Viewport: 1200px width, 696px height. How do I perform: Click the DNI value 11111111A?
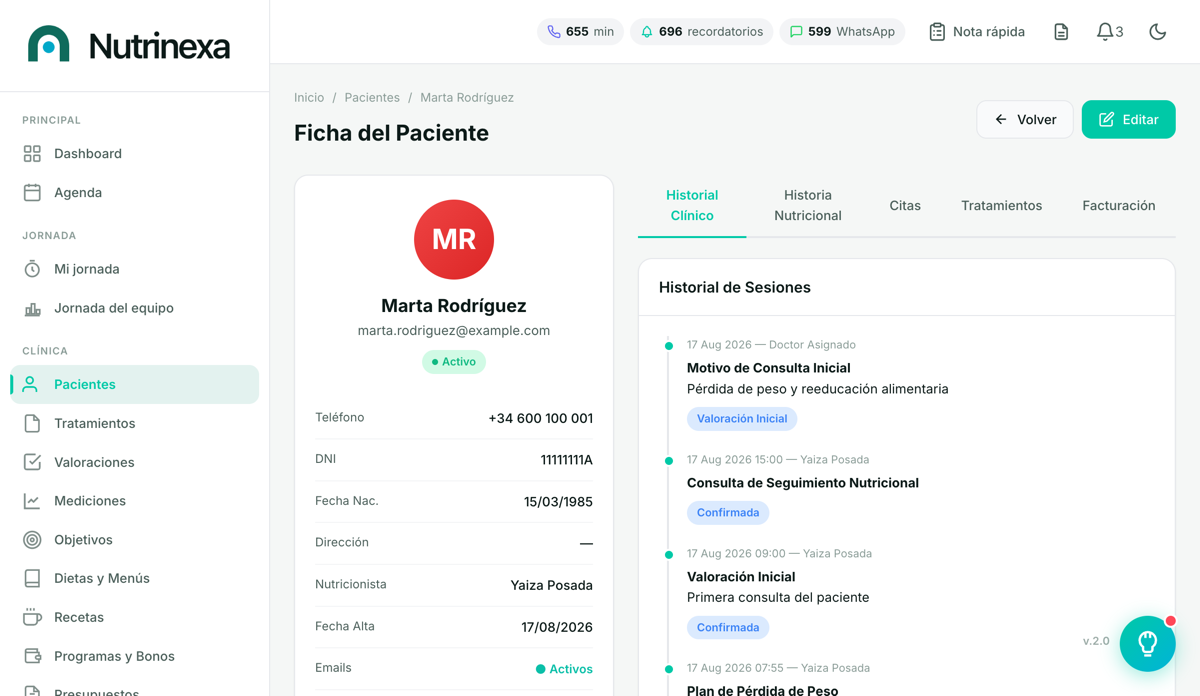pyautogui.click(x=567, y=460)
